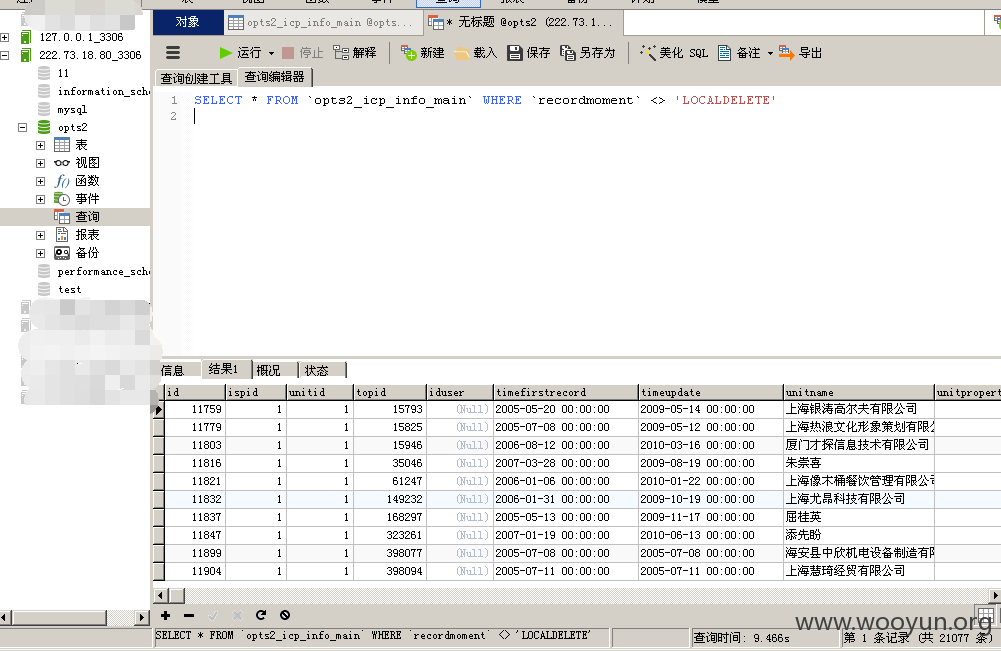Switch to the opts2_icp_info_main table tab
1001x651 pixels.
322,22
